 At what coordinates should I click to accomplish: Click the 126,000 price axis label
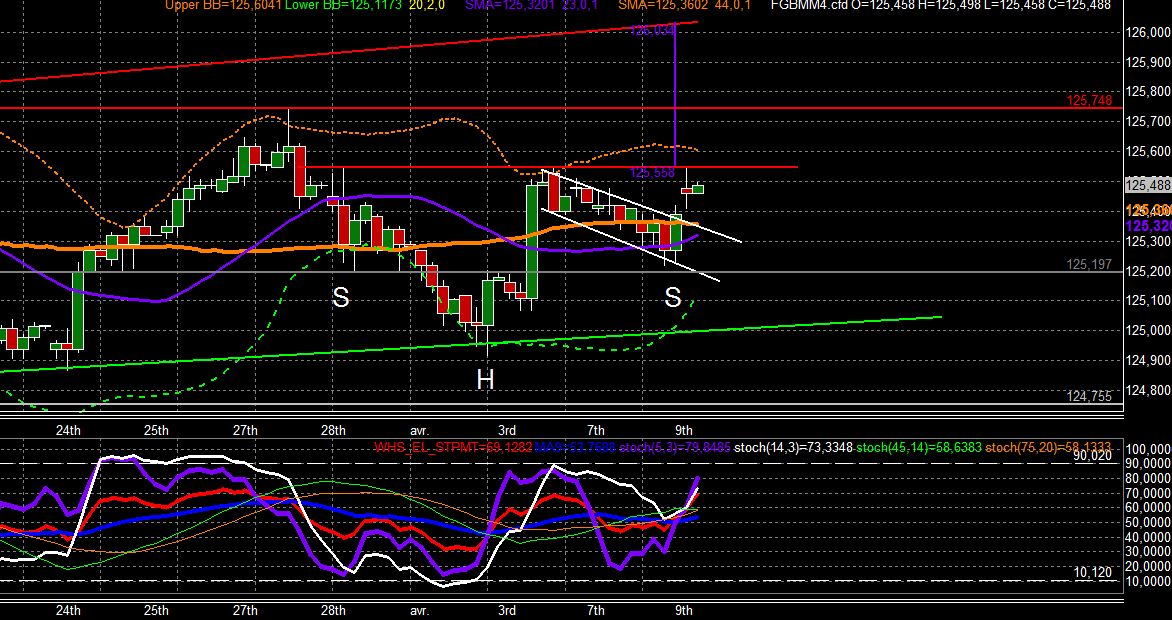pos(1147,32)
